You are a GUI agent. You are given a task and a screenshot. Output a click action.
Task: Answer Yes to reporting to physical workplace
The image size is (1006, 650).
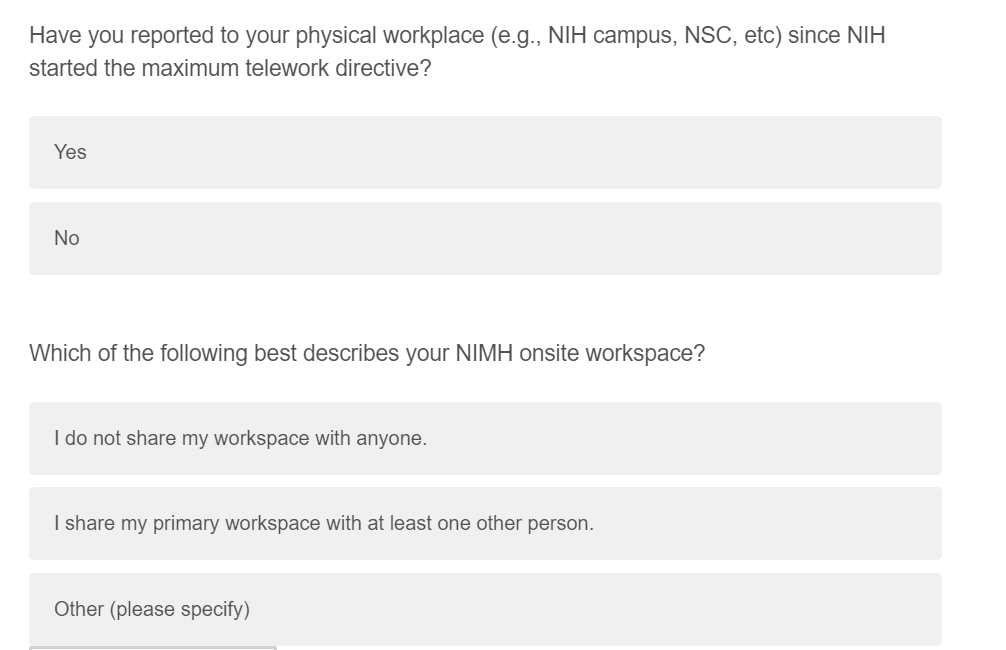point(485,152)
